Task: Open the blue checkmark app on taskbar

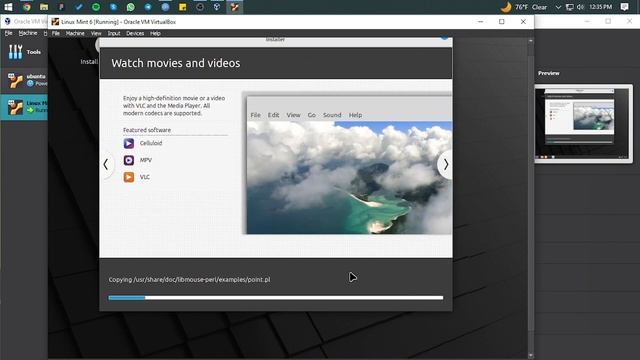Action: pyautogui.click(x=78, y=7)
